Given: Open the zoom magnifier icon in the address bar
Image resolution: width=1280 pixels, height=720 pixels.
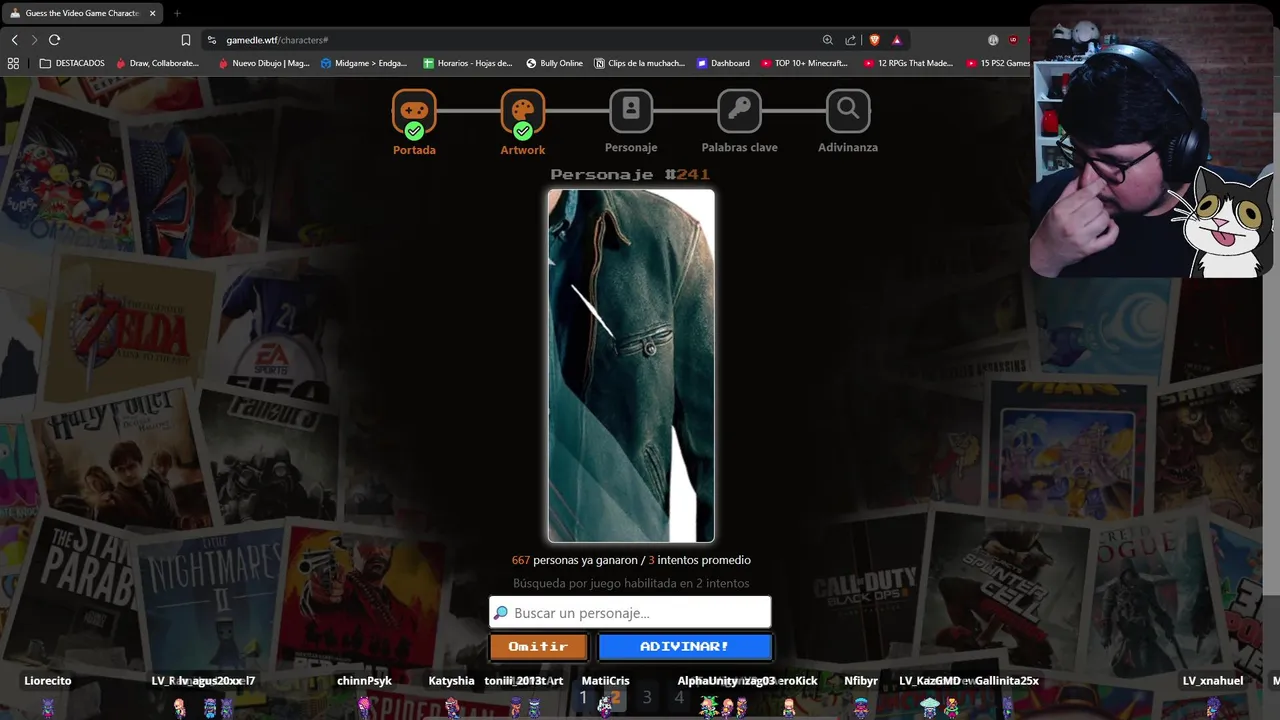Looking at the screenshot, I should 828,40.
